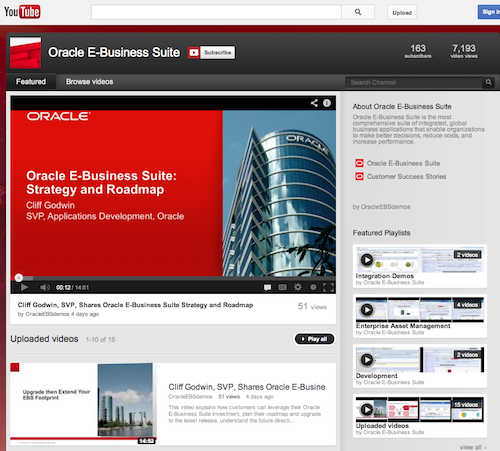Click the red YouTube subscribe icon

pyautogui.click(x=194, y=53)
